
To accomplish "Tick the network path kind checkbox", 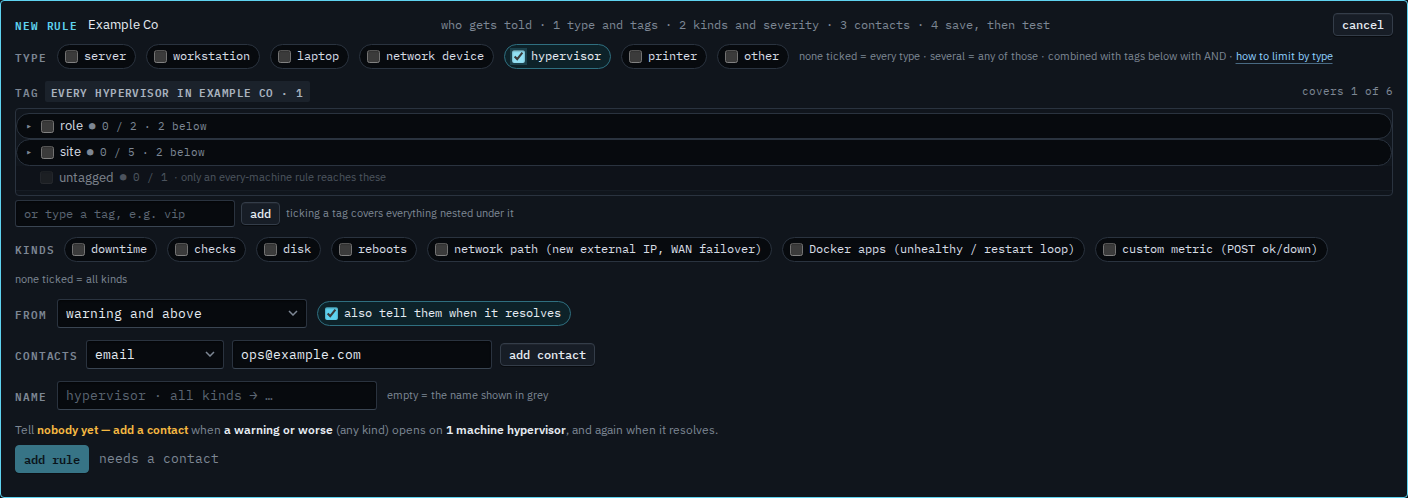I will [441, 249].
